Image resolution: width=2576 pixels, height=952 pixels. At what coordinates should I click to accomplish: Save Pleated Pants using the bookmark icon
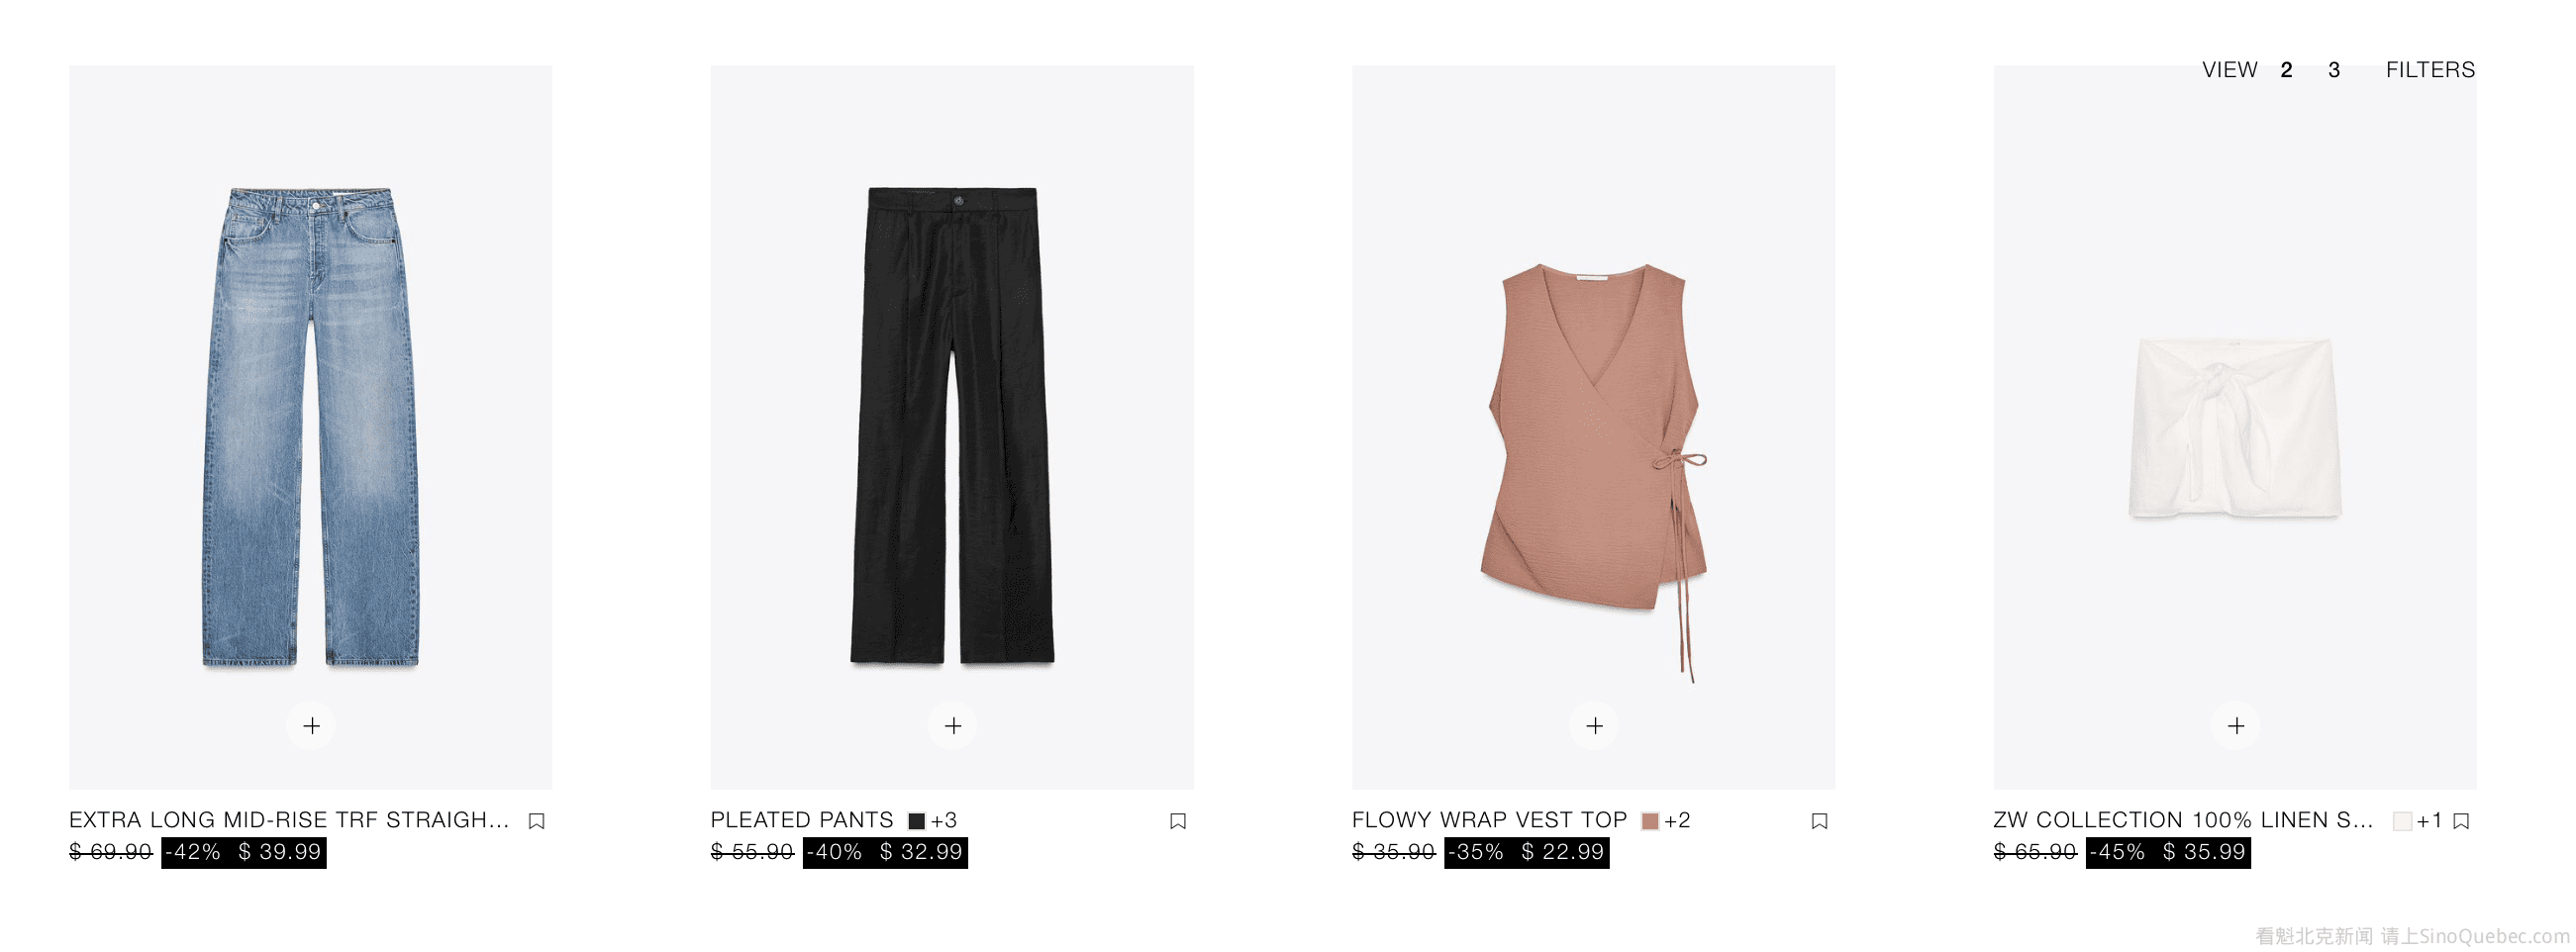pyautogui.click(x=1178, y=821)
